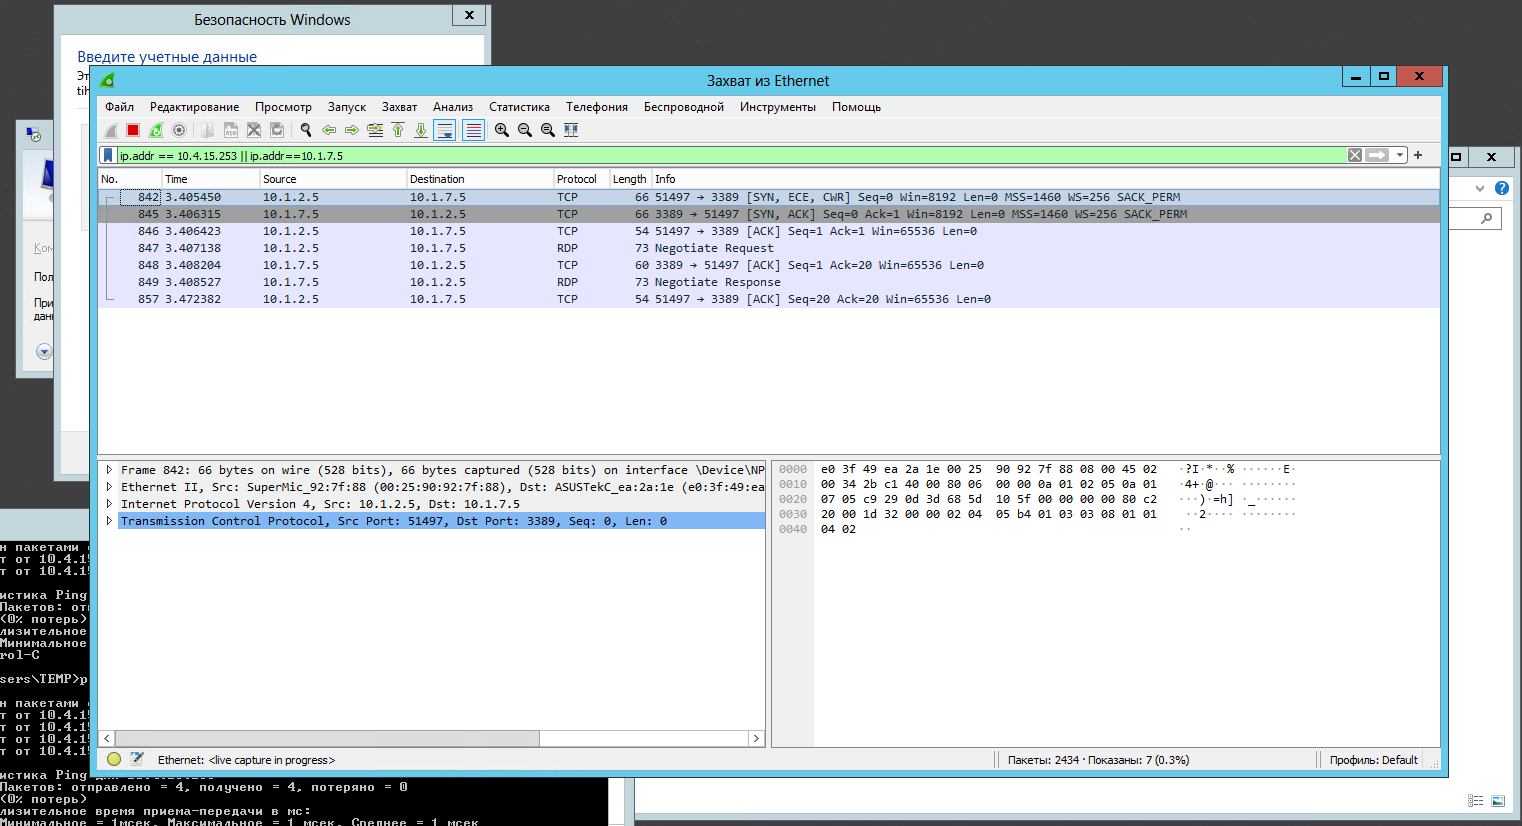Restart the current capture
Viewport: 1522px width, 826px height.
(156, 130)
